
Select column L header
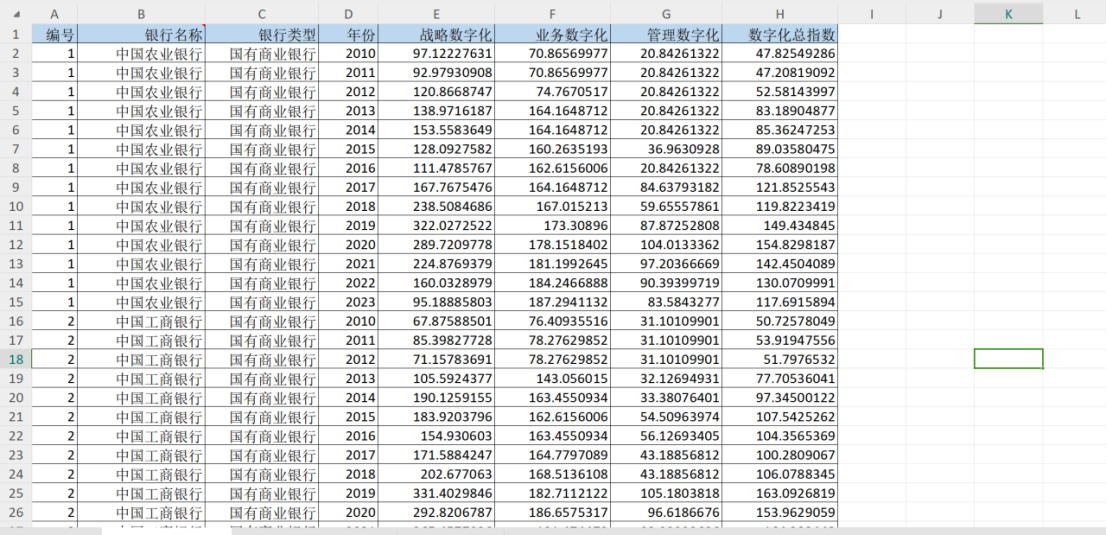tap(1075, 13)
